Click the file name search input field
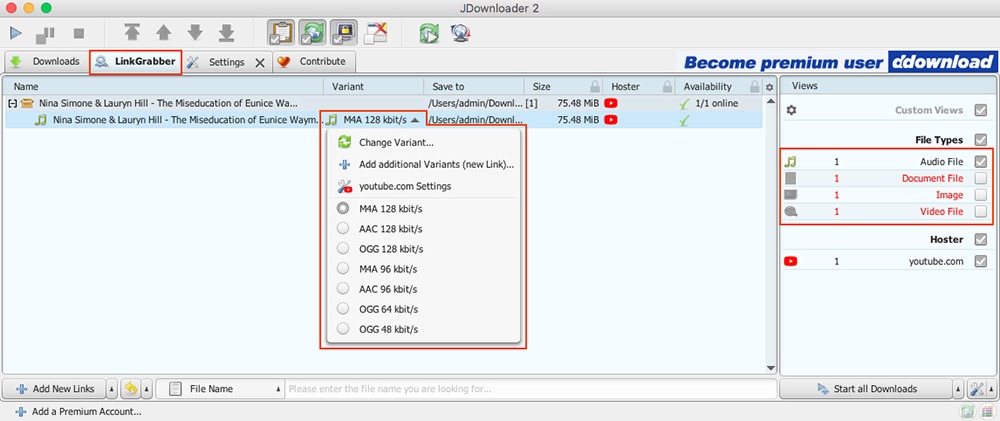The height and width of the screenshot is (421, 1000). (x=531, y=388)
